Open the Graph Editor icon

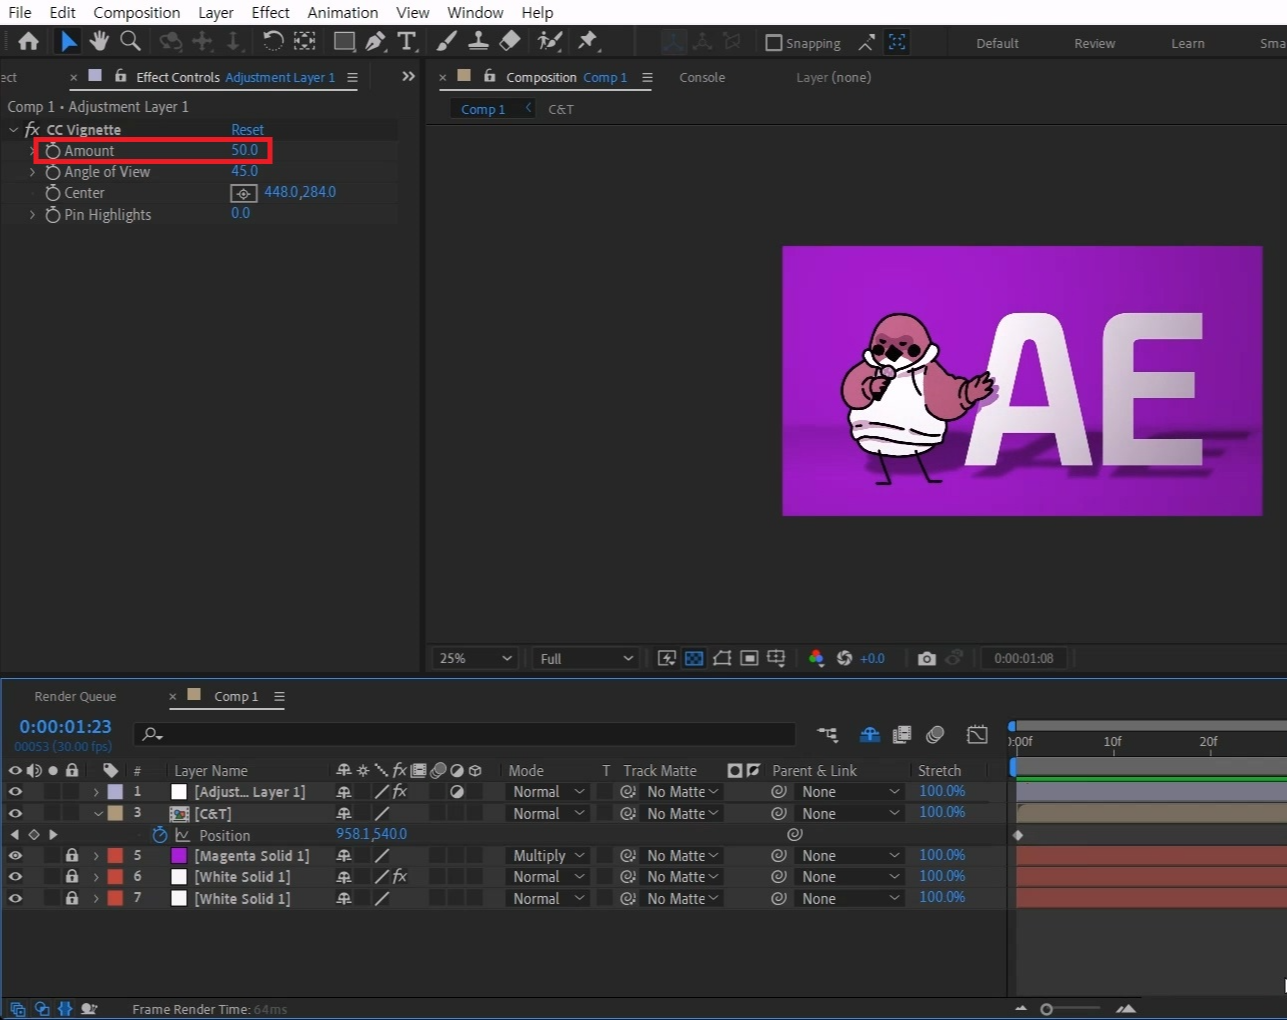point(977,735)
